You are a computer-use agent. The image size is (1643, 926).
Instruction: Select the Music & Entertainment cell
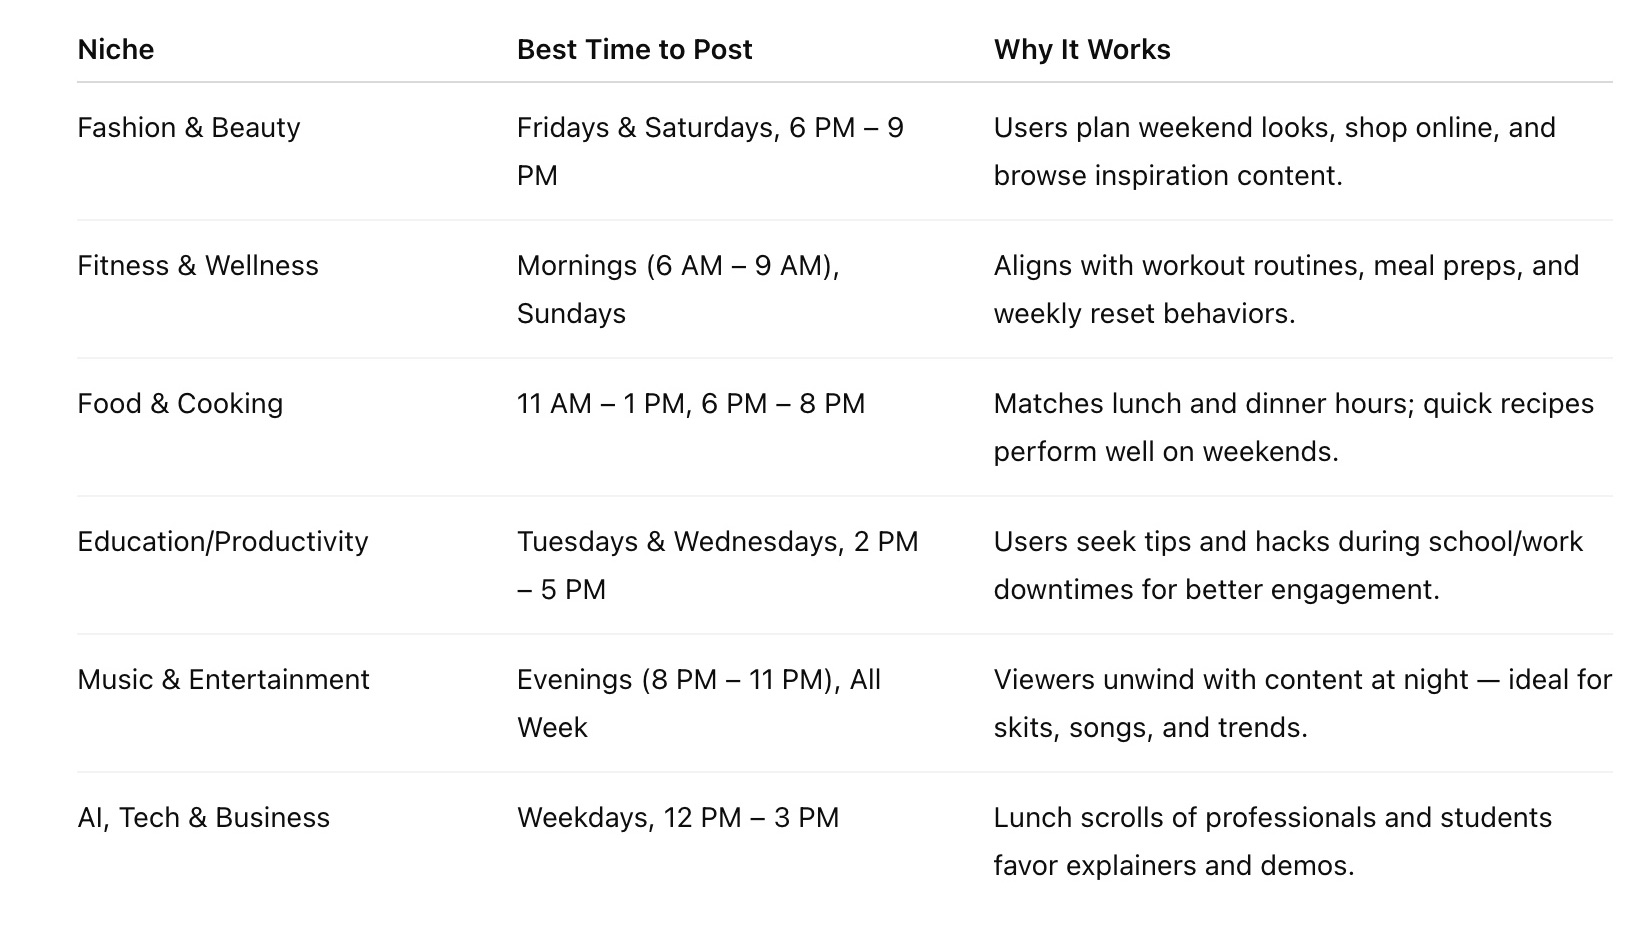coord(223,680)
